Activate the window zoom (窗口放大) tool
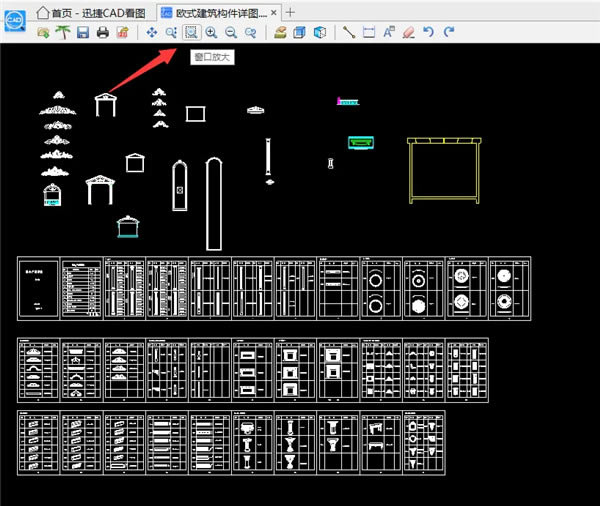 pos(191,33)
